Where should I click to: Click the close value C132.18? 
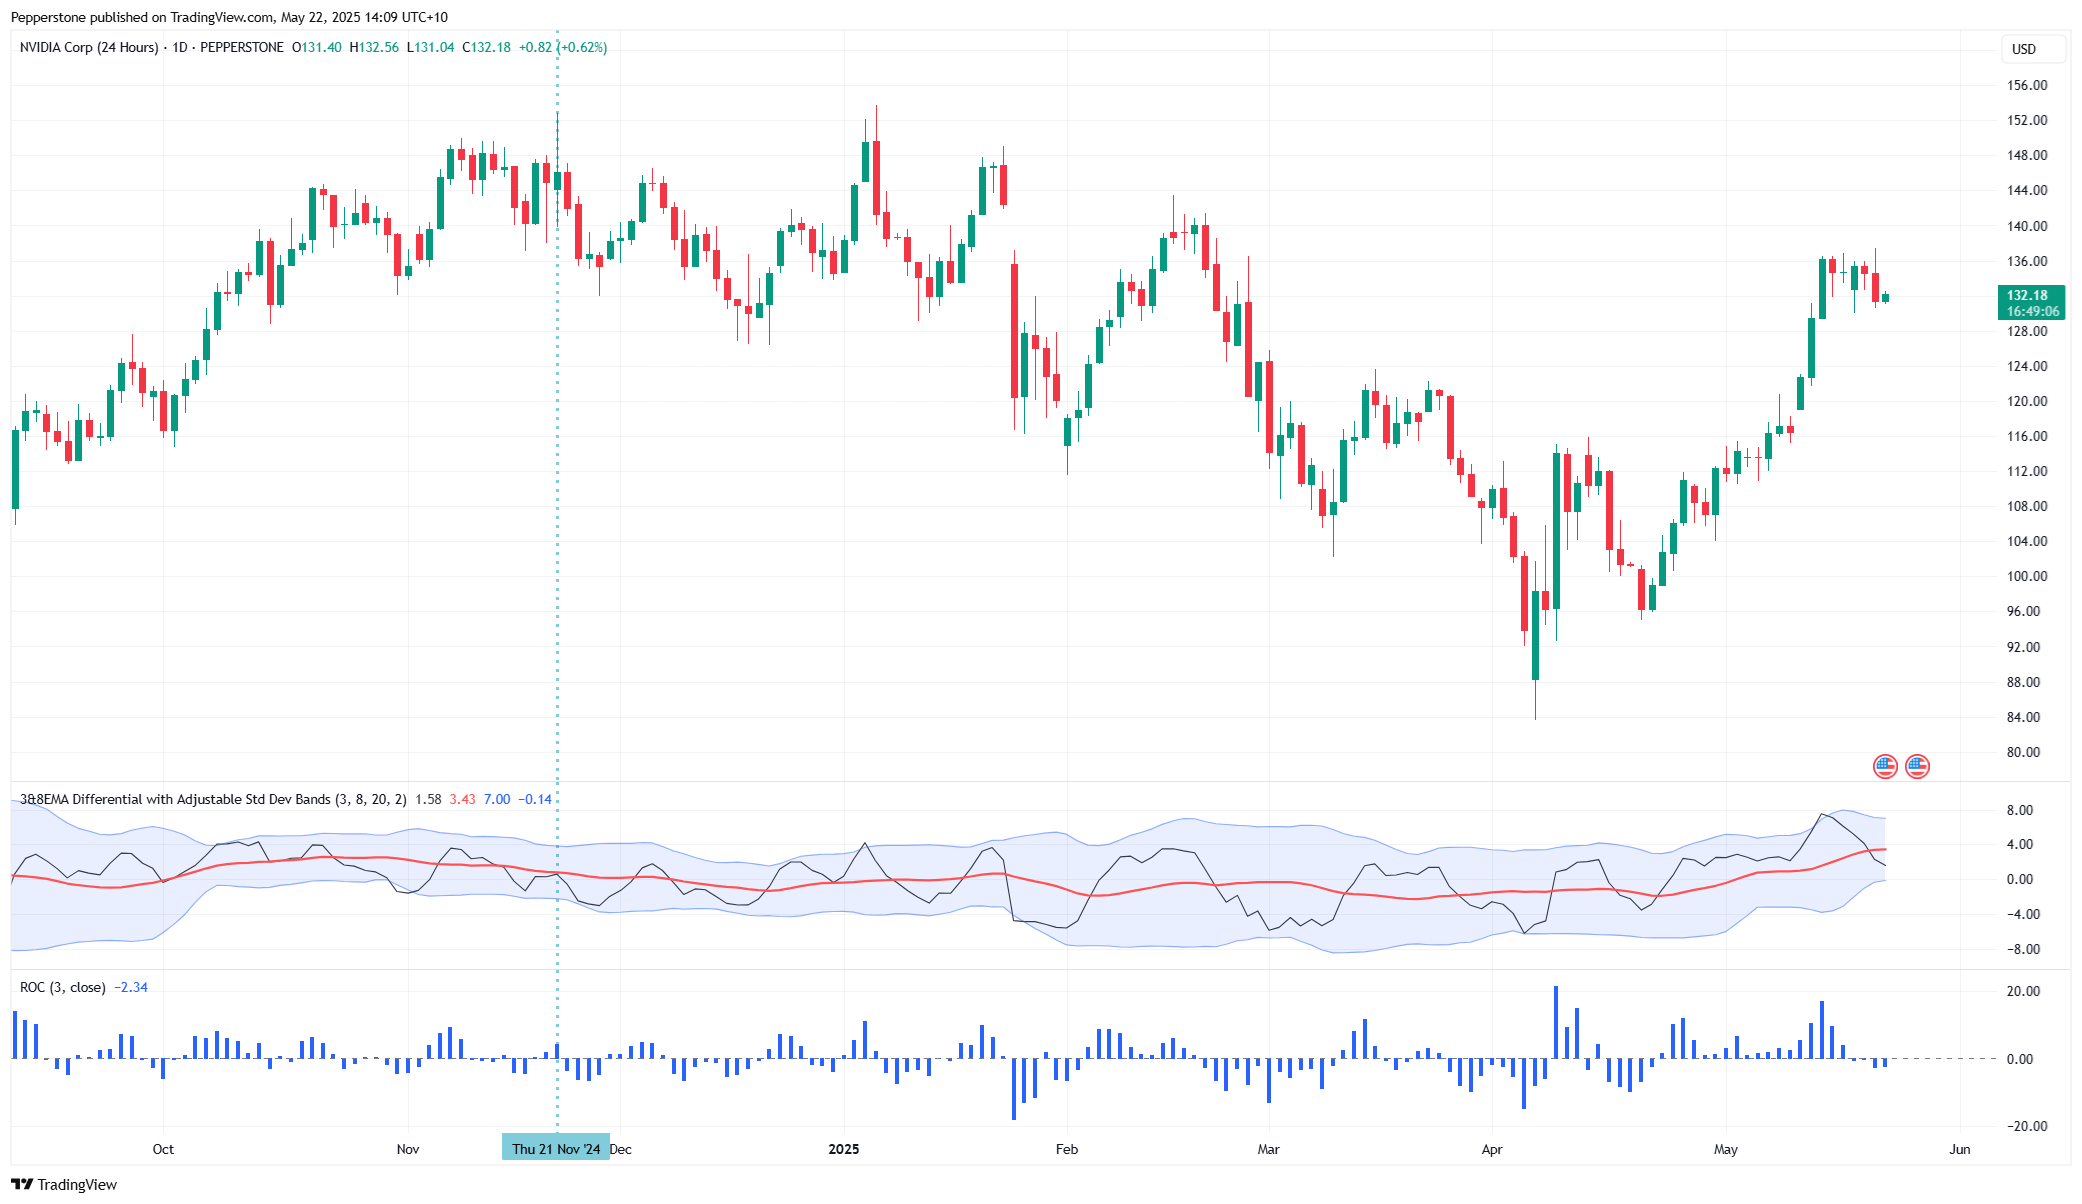pyautogui.click(x=487, y=47)
